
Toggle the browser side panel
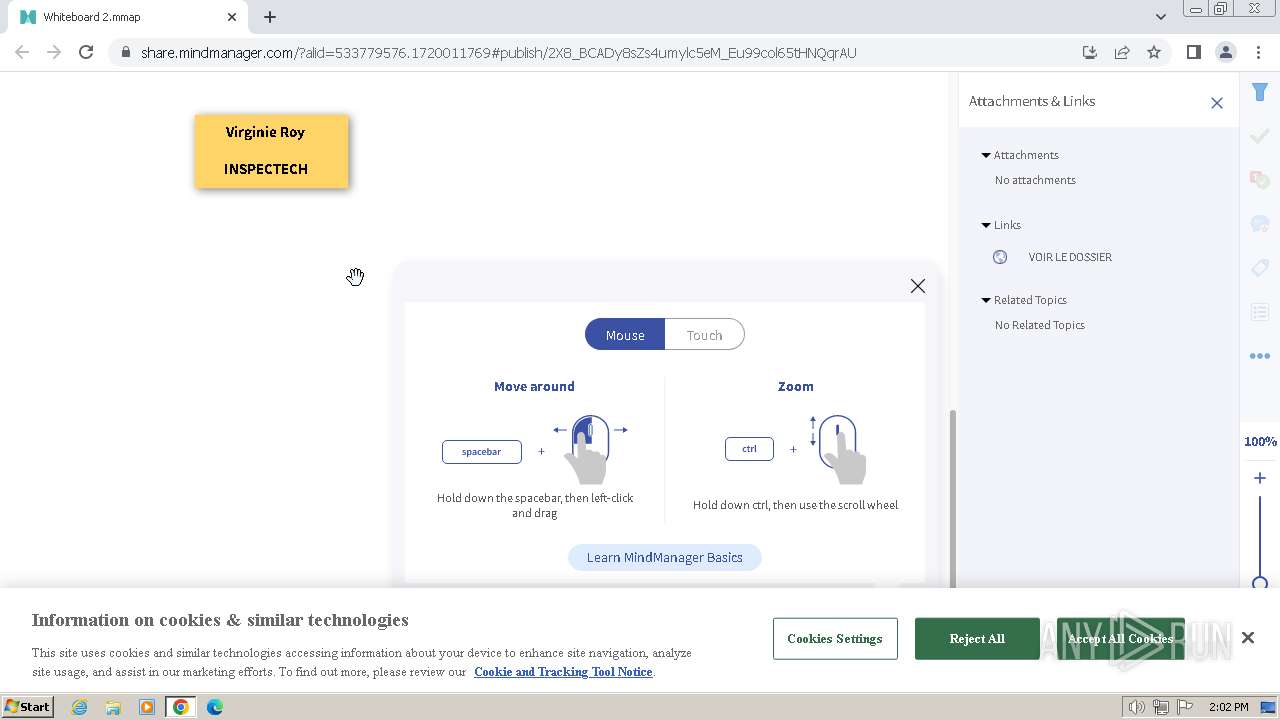[x=1193, y=53]
